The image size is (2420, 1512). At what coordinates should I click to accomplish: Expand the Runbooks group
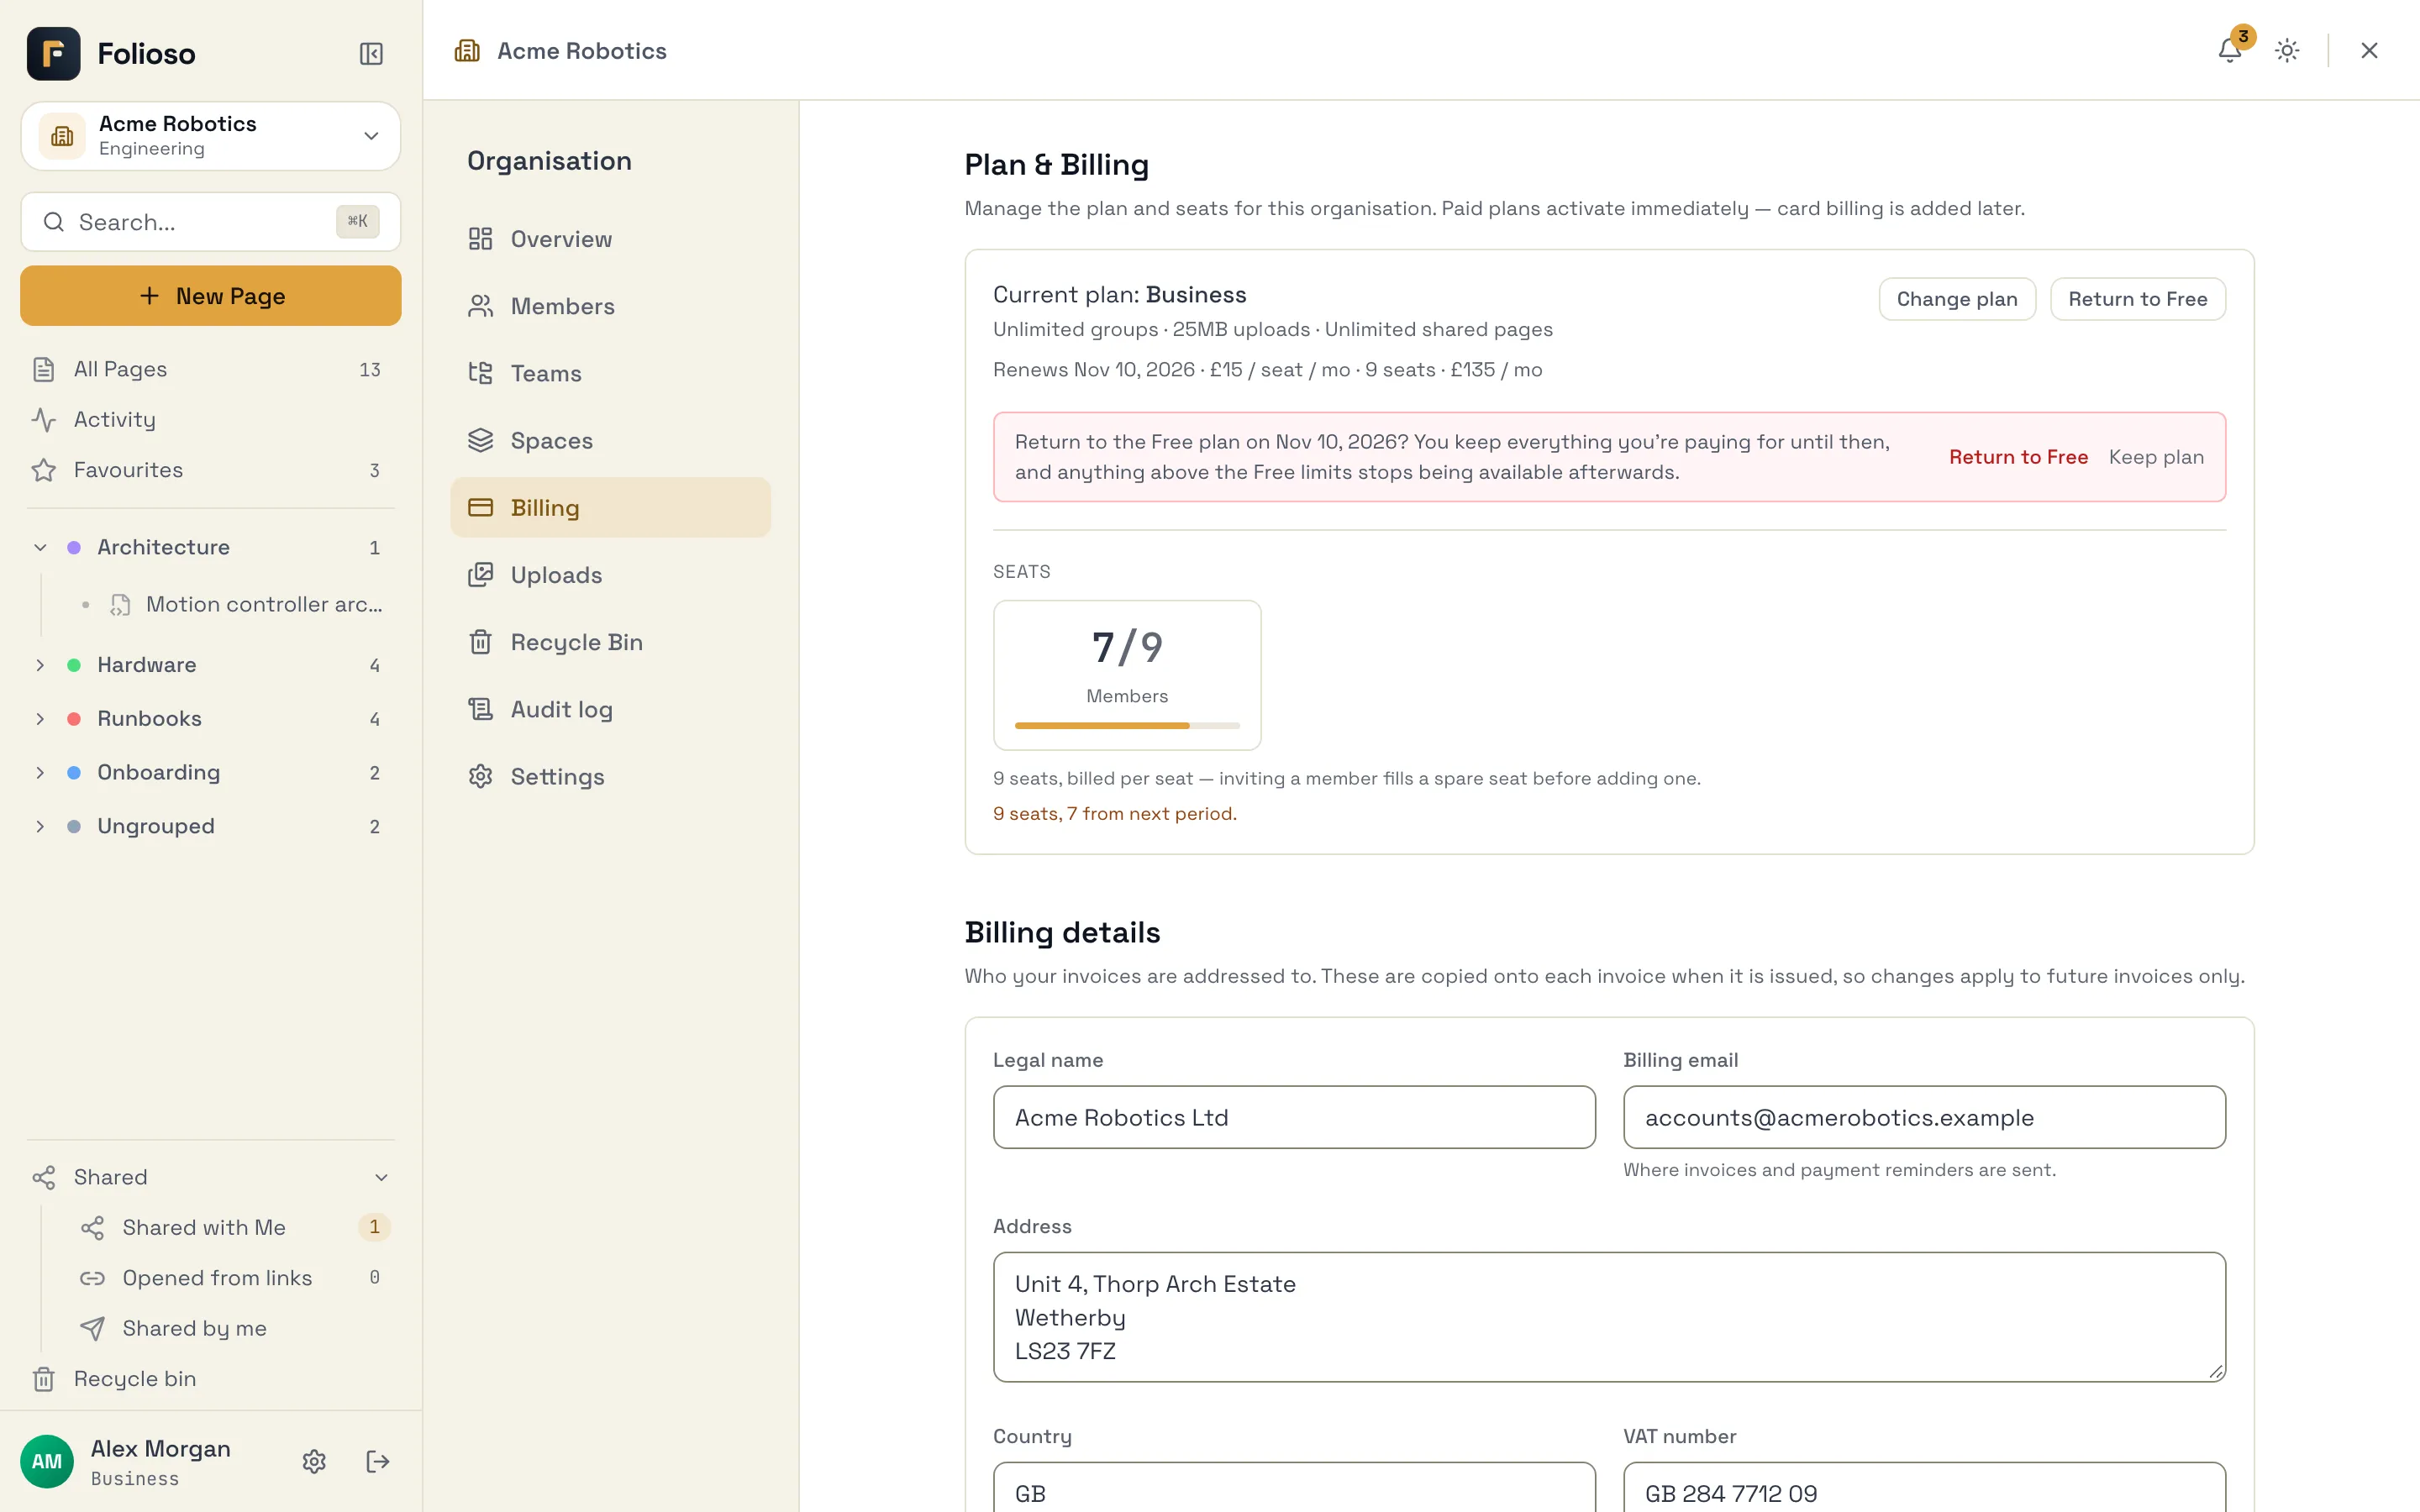pos(40,718)
